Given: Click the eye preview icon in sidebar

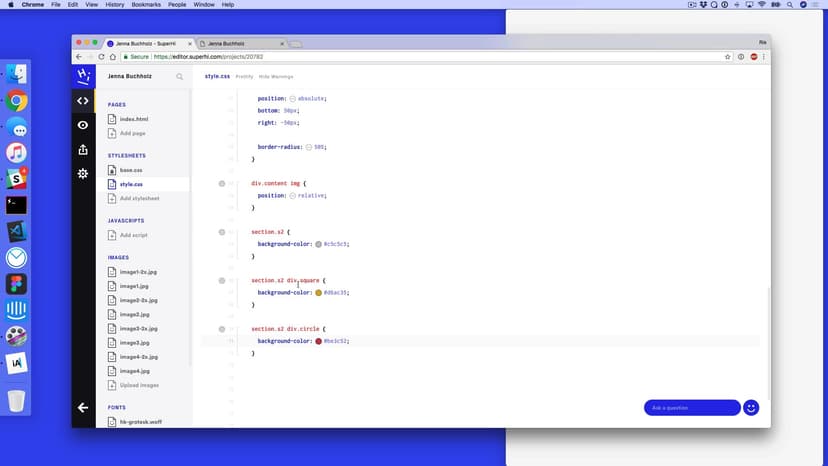Looking at the screenshot, I should click(83, 125).
